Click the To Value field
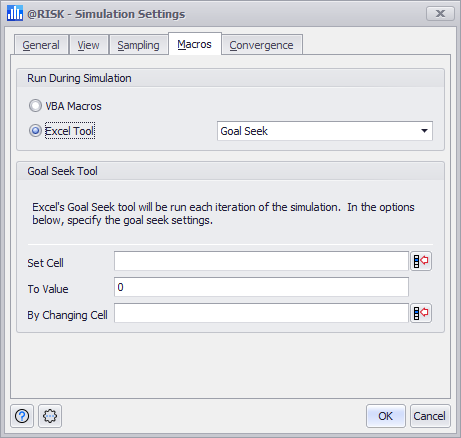The width and height of the screenshot is (461, 438). tap(261, 287)
